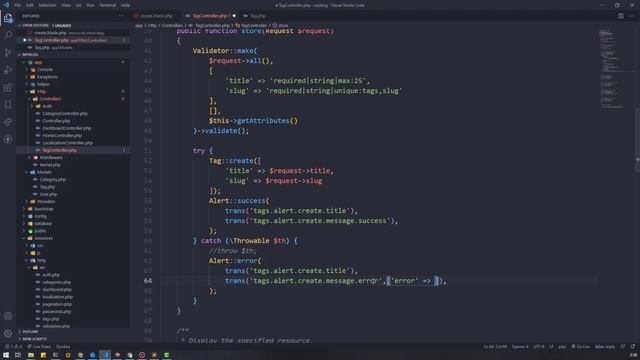Screen dimensions: 640x360
Task: Open the Go menu
Action: (x=78, y=5)
